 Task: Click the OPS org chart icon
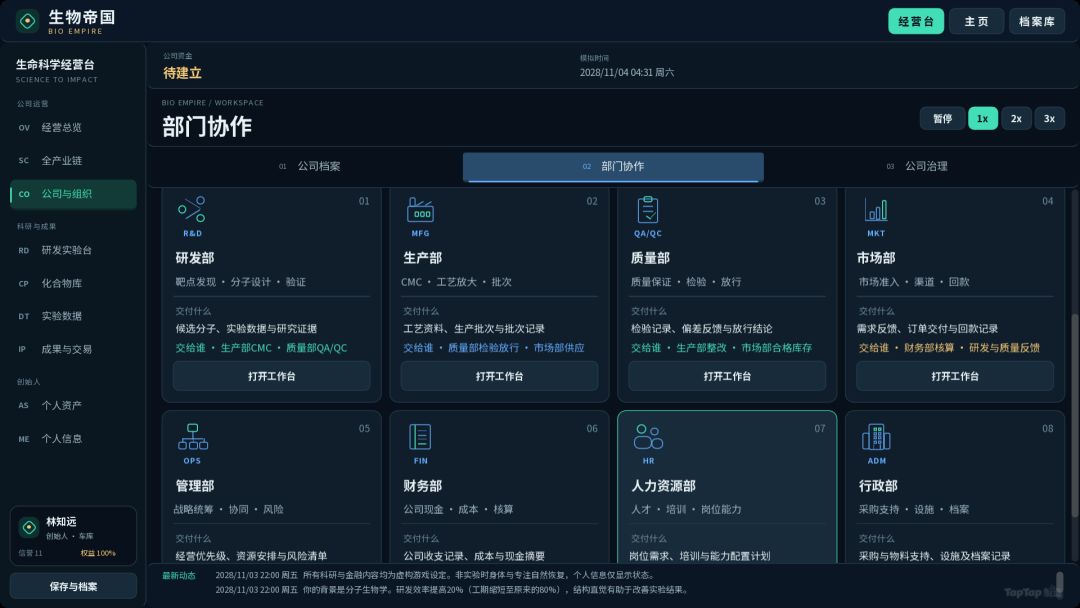coord(193,437)
